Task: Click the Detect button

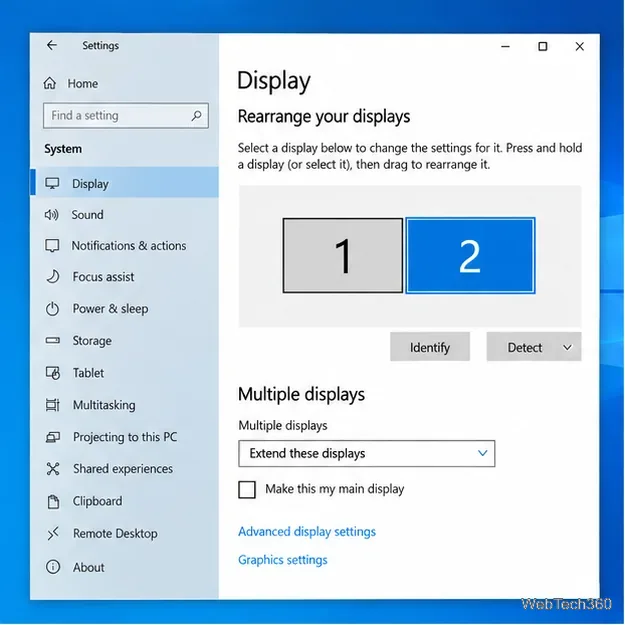Action: click(525, 347)
